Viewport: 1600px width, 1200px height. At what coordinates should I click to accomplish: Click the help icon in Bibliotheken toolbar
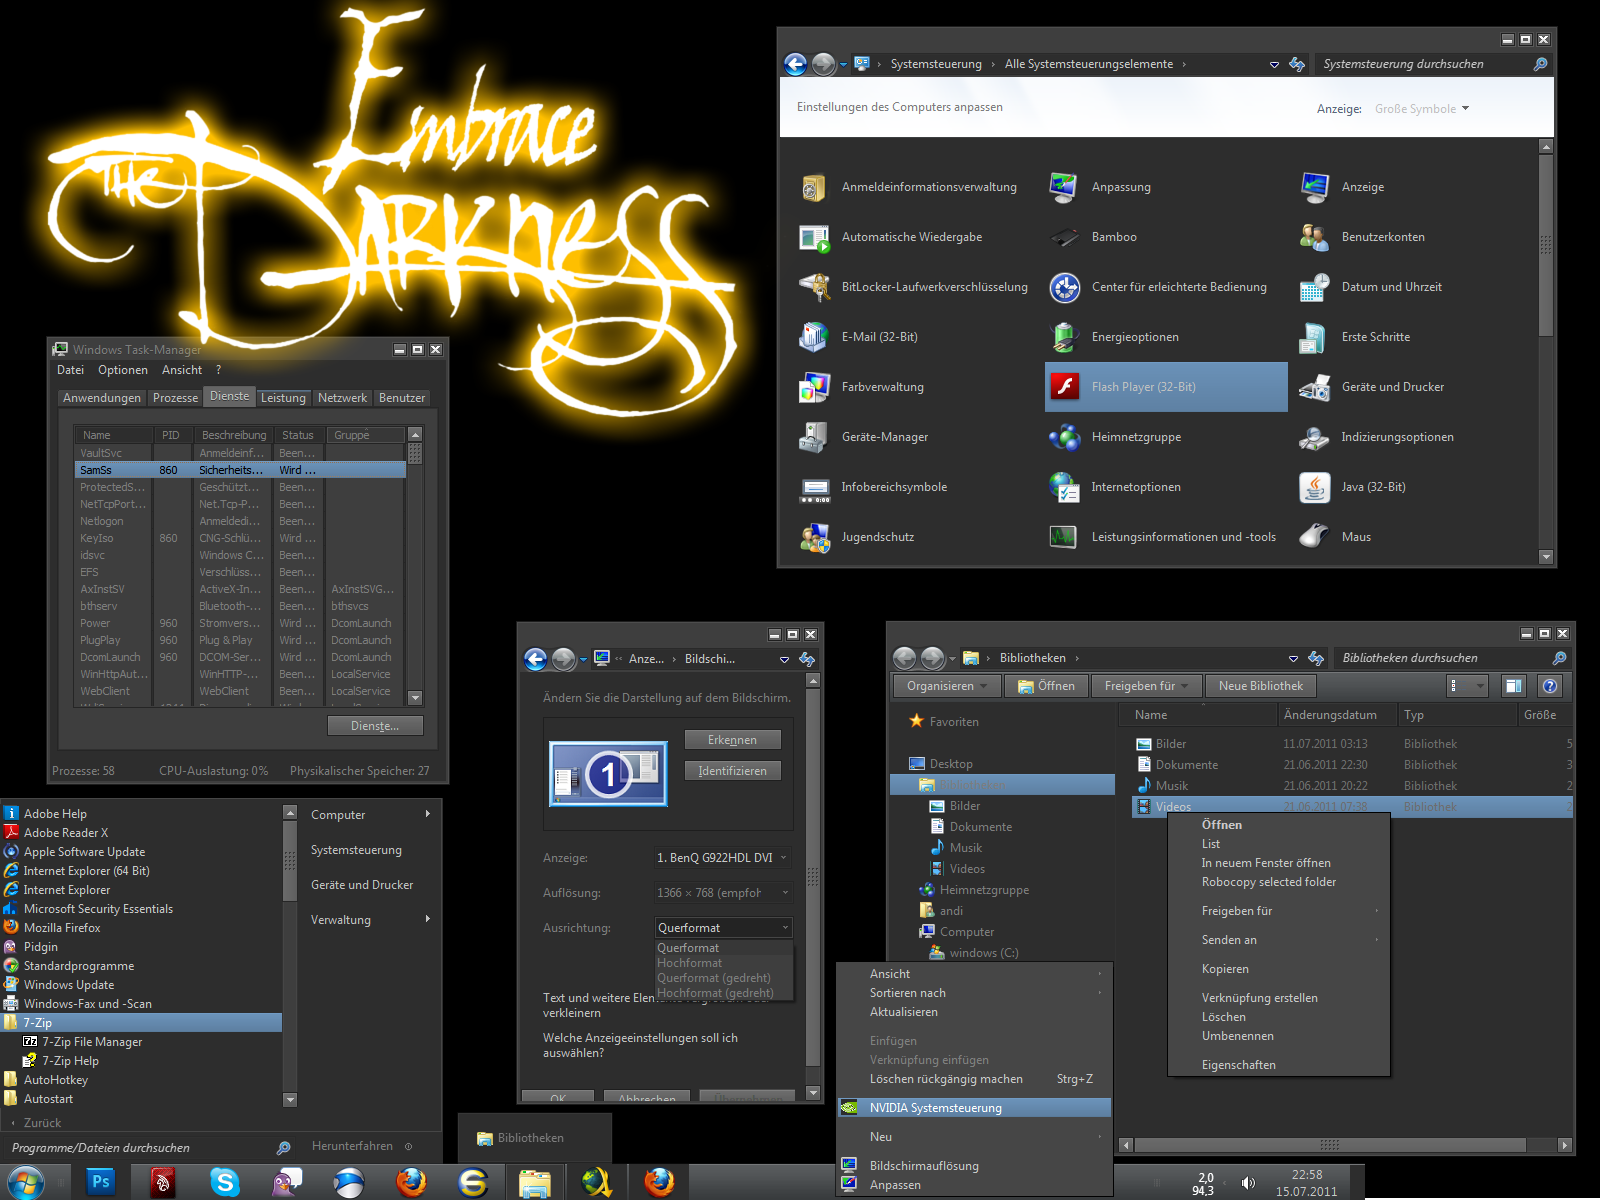pyautogui.click(x=1550, y=686)
